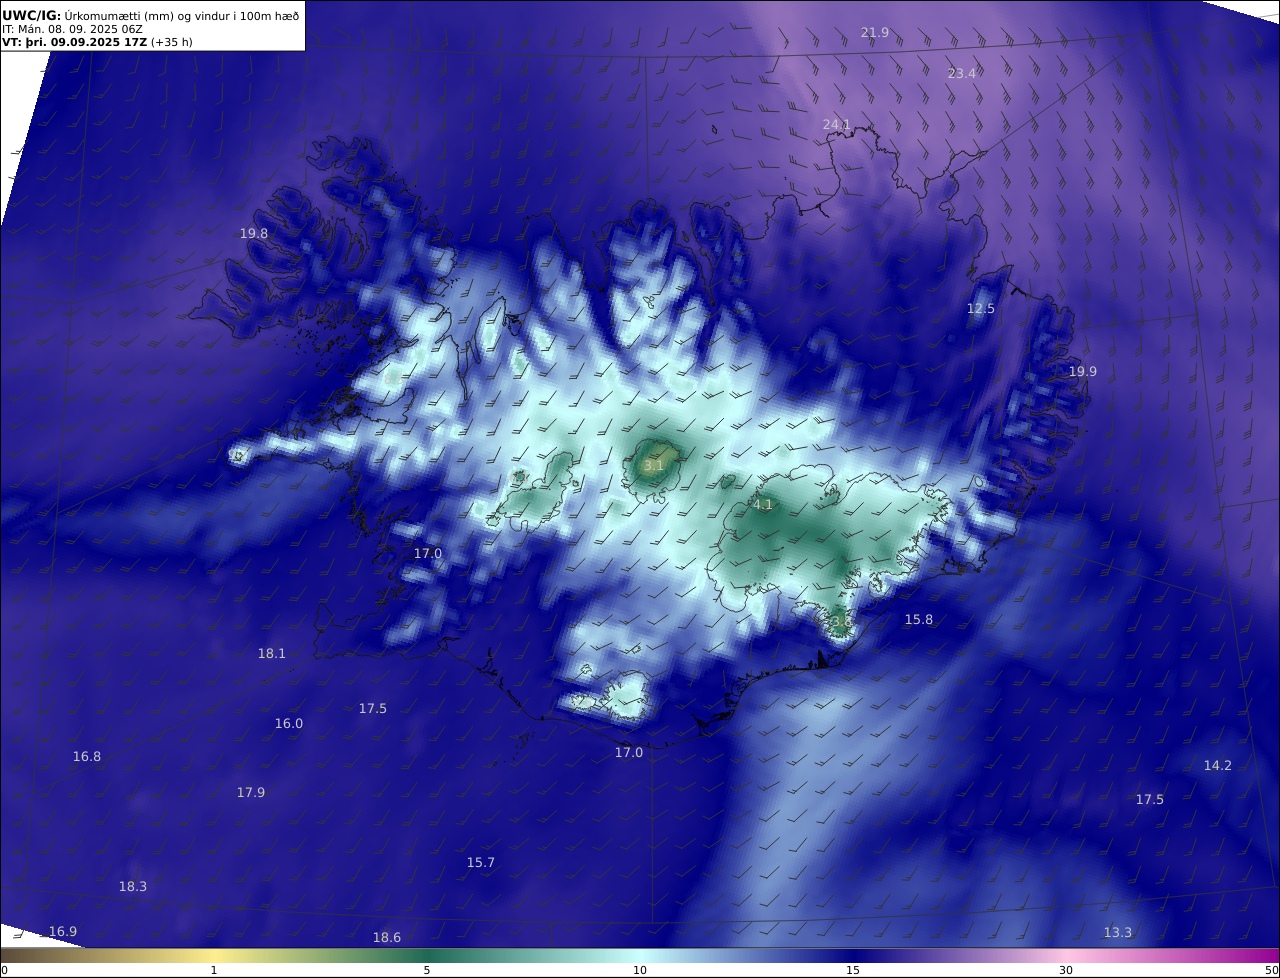Click the '50' tick on the colour scale

click(1271, 970)
